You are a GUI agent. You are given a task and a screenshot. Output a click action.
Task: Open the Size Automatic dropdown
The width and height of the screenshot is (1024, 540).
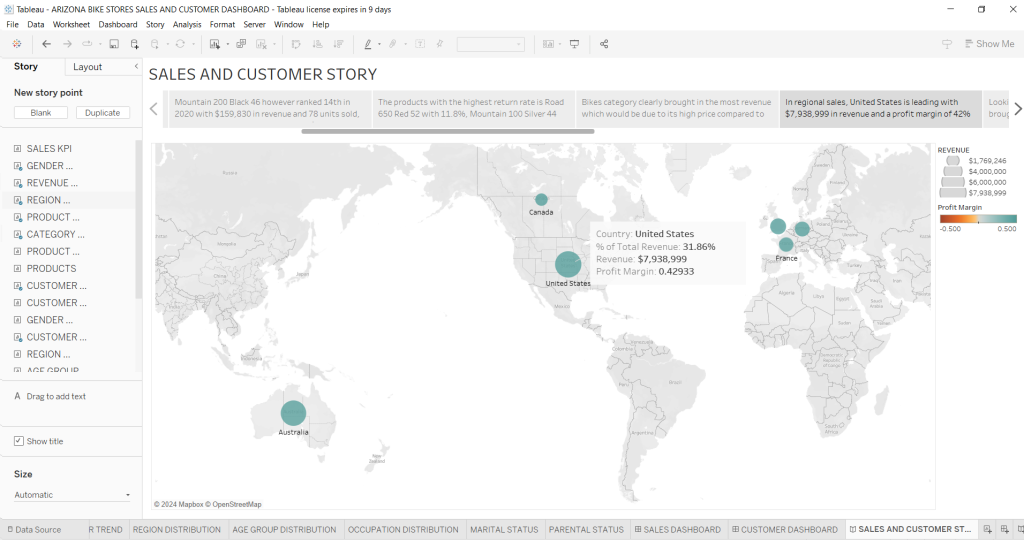(x=72, y=495)
